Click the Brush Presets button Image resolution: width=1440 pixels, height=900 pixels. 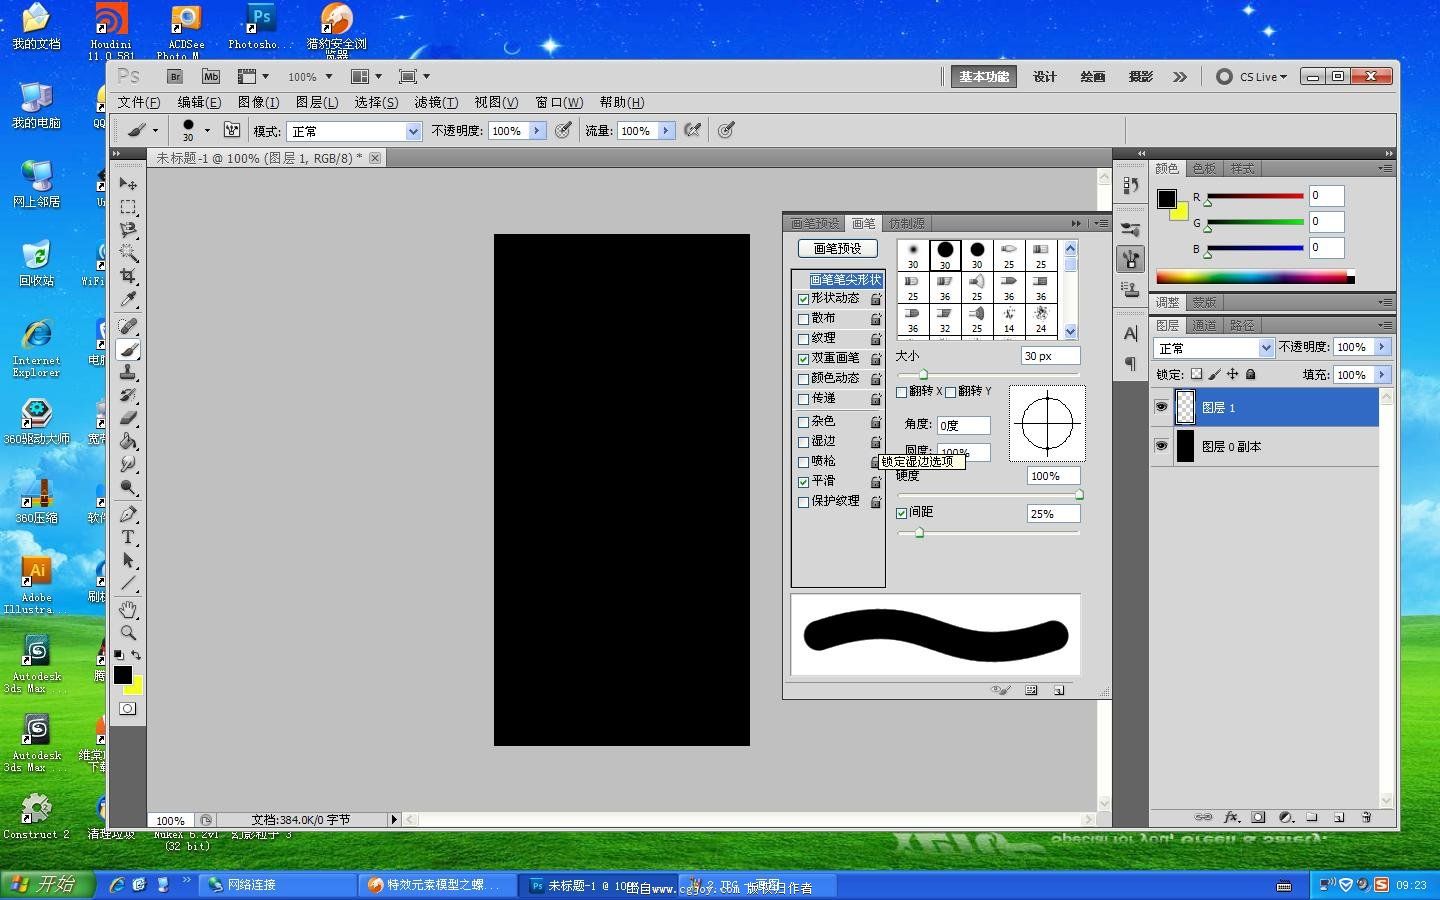tap(837, 248)
